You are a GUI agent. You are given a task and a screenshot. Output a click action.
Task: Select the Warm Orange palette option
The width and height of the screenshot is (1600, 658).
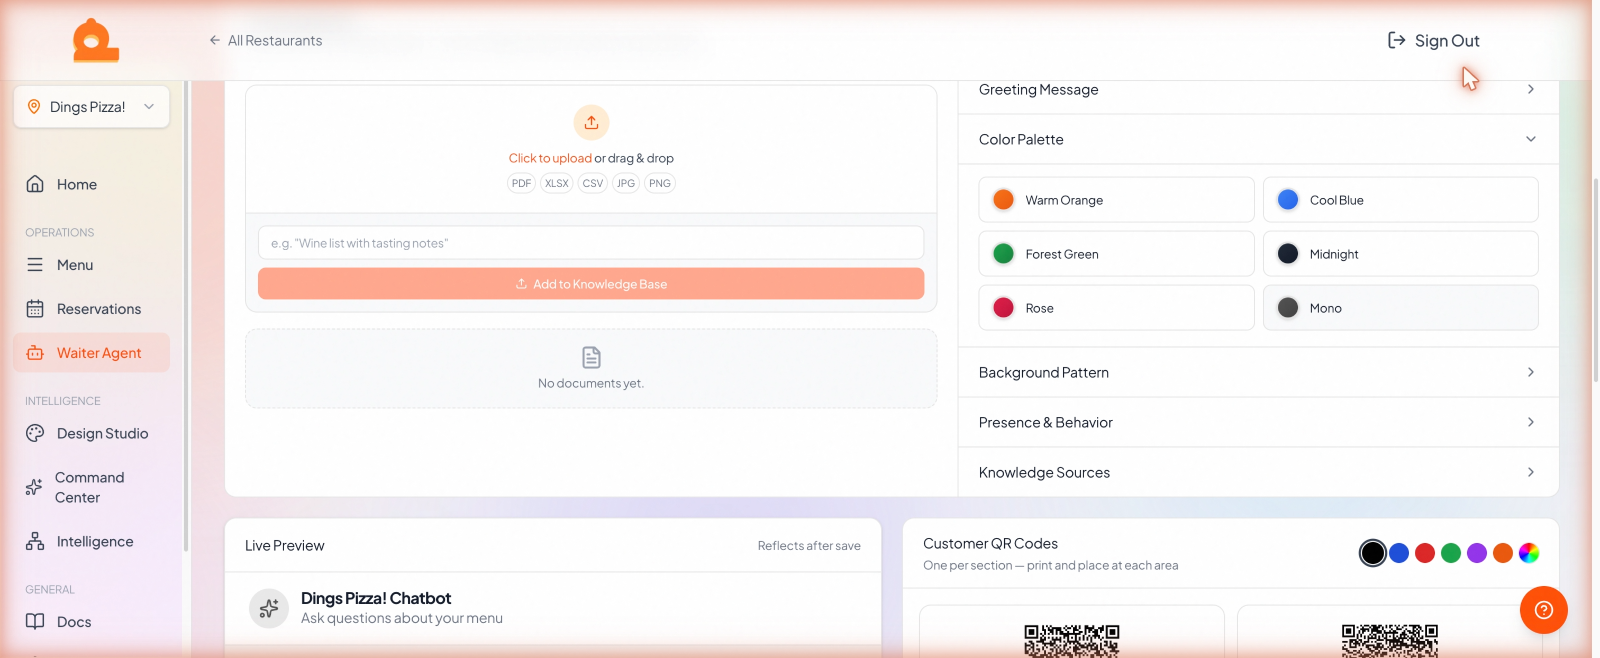[1116, 200]
